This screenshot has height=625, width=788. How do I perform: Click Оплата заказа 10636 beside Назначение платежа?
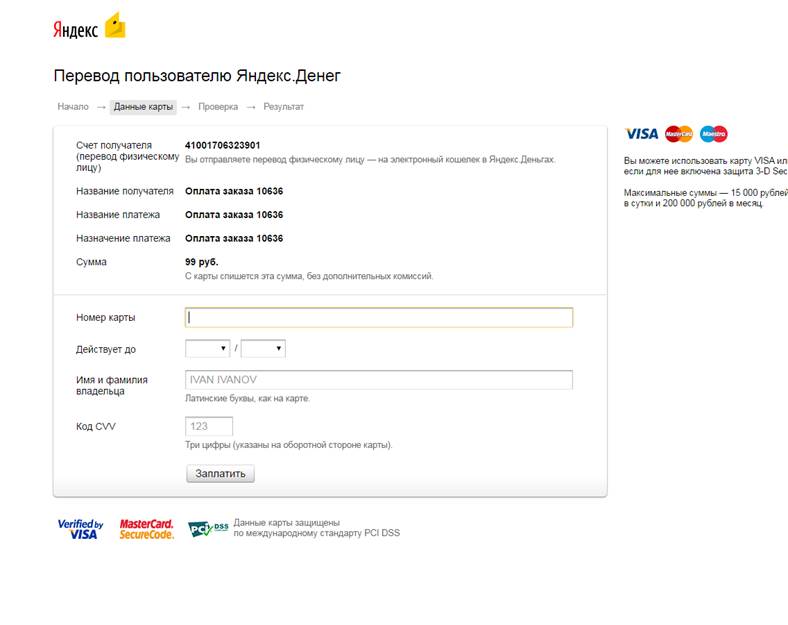[x=234, y=238]
